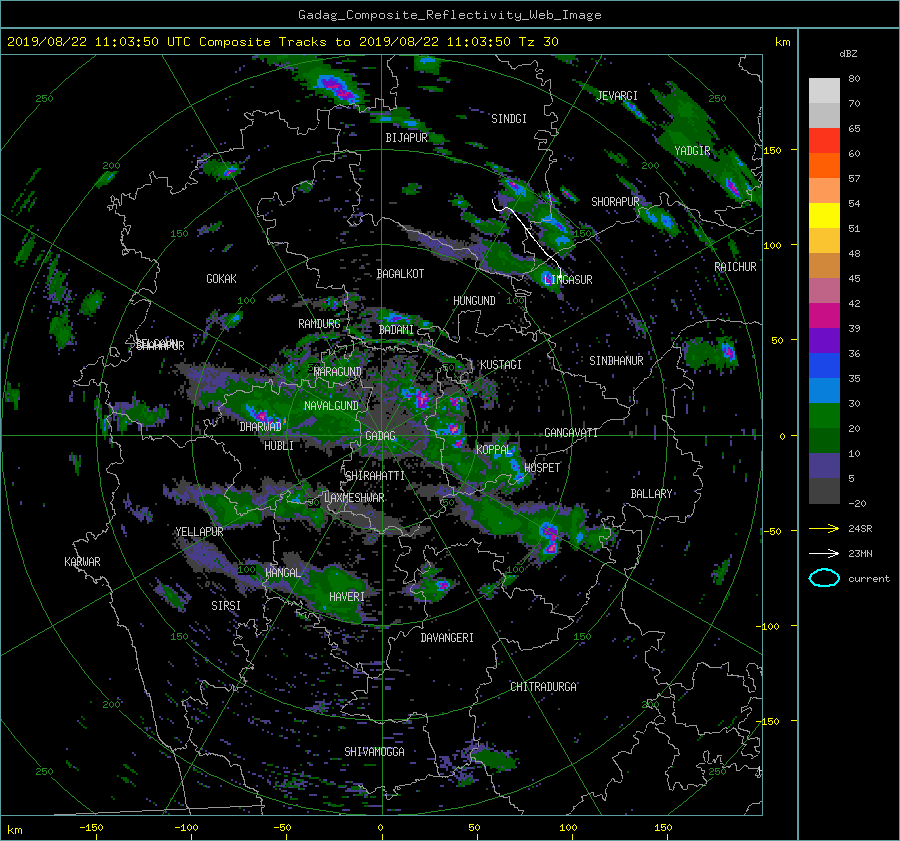
Task: Click the NAVALGUND city label
Action: pos(331,406)
